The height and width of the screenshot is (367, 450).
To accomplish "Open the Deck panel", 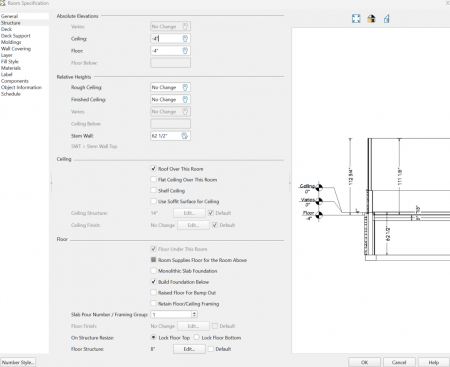I will click(6, 29).
